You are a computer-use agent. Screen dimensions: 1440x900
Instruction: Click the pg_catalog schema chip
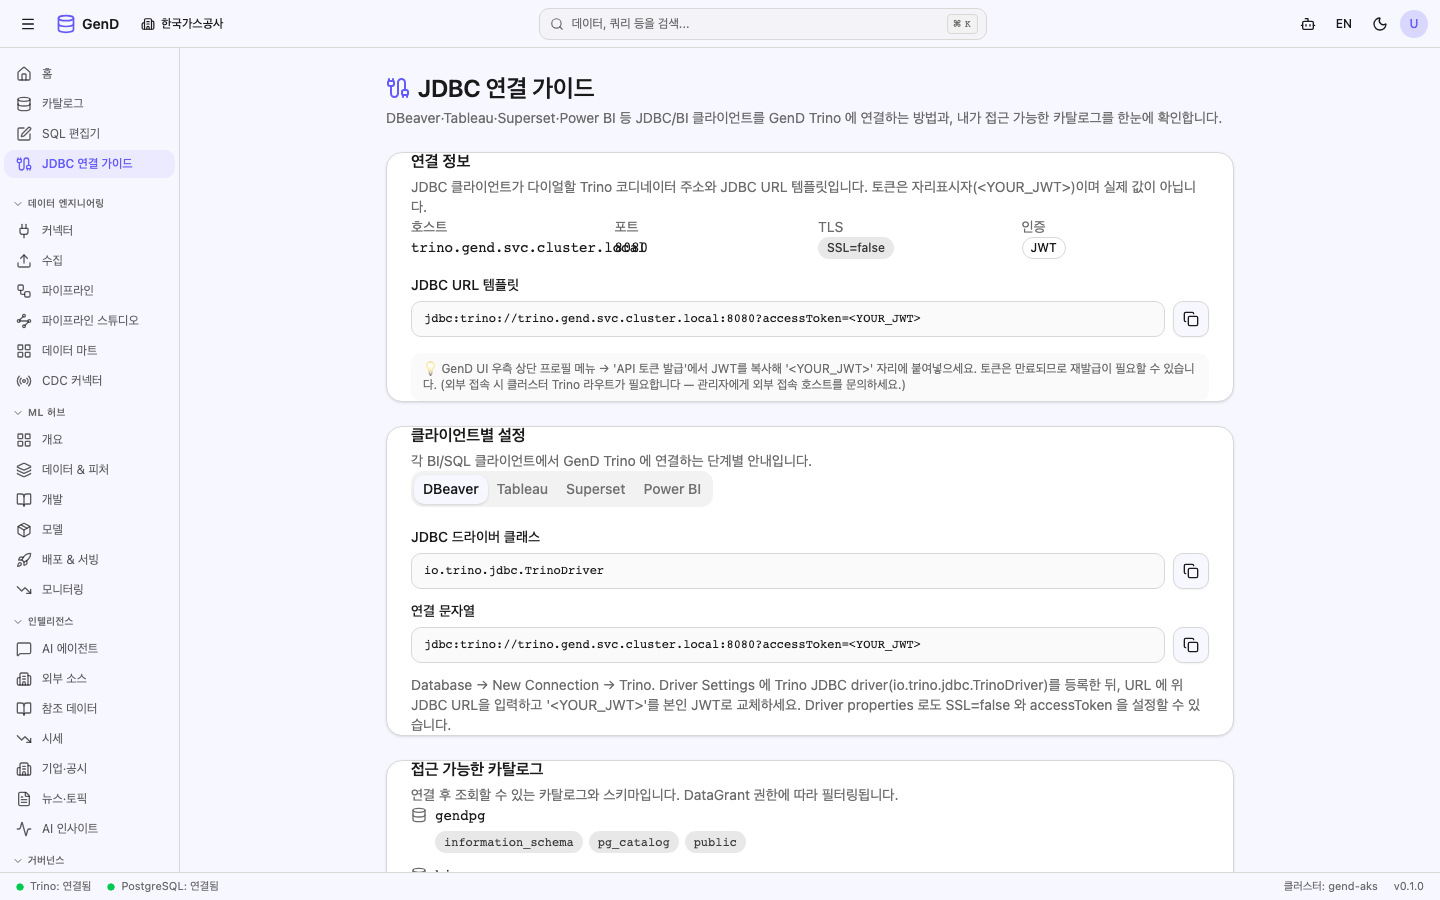634,842
